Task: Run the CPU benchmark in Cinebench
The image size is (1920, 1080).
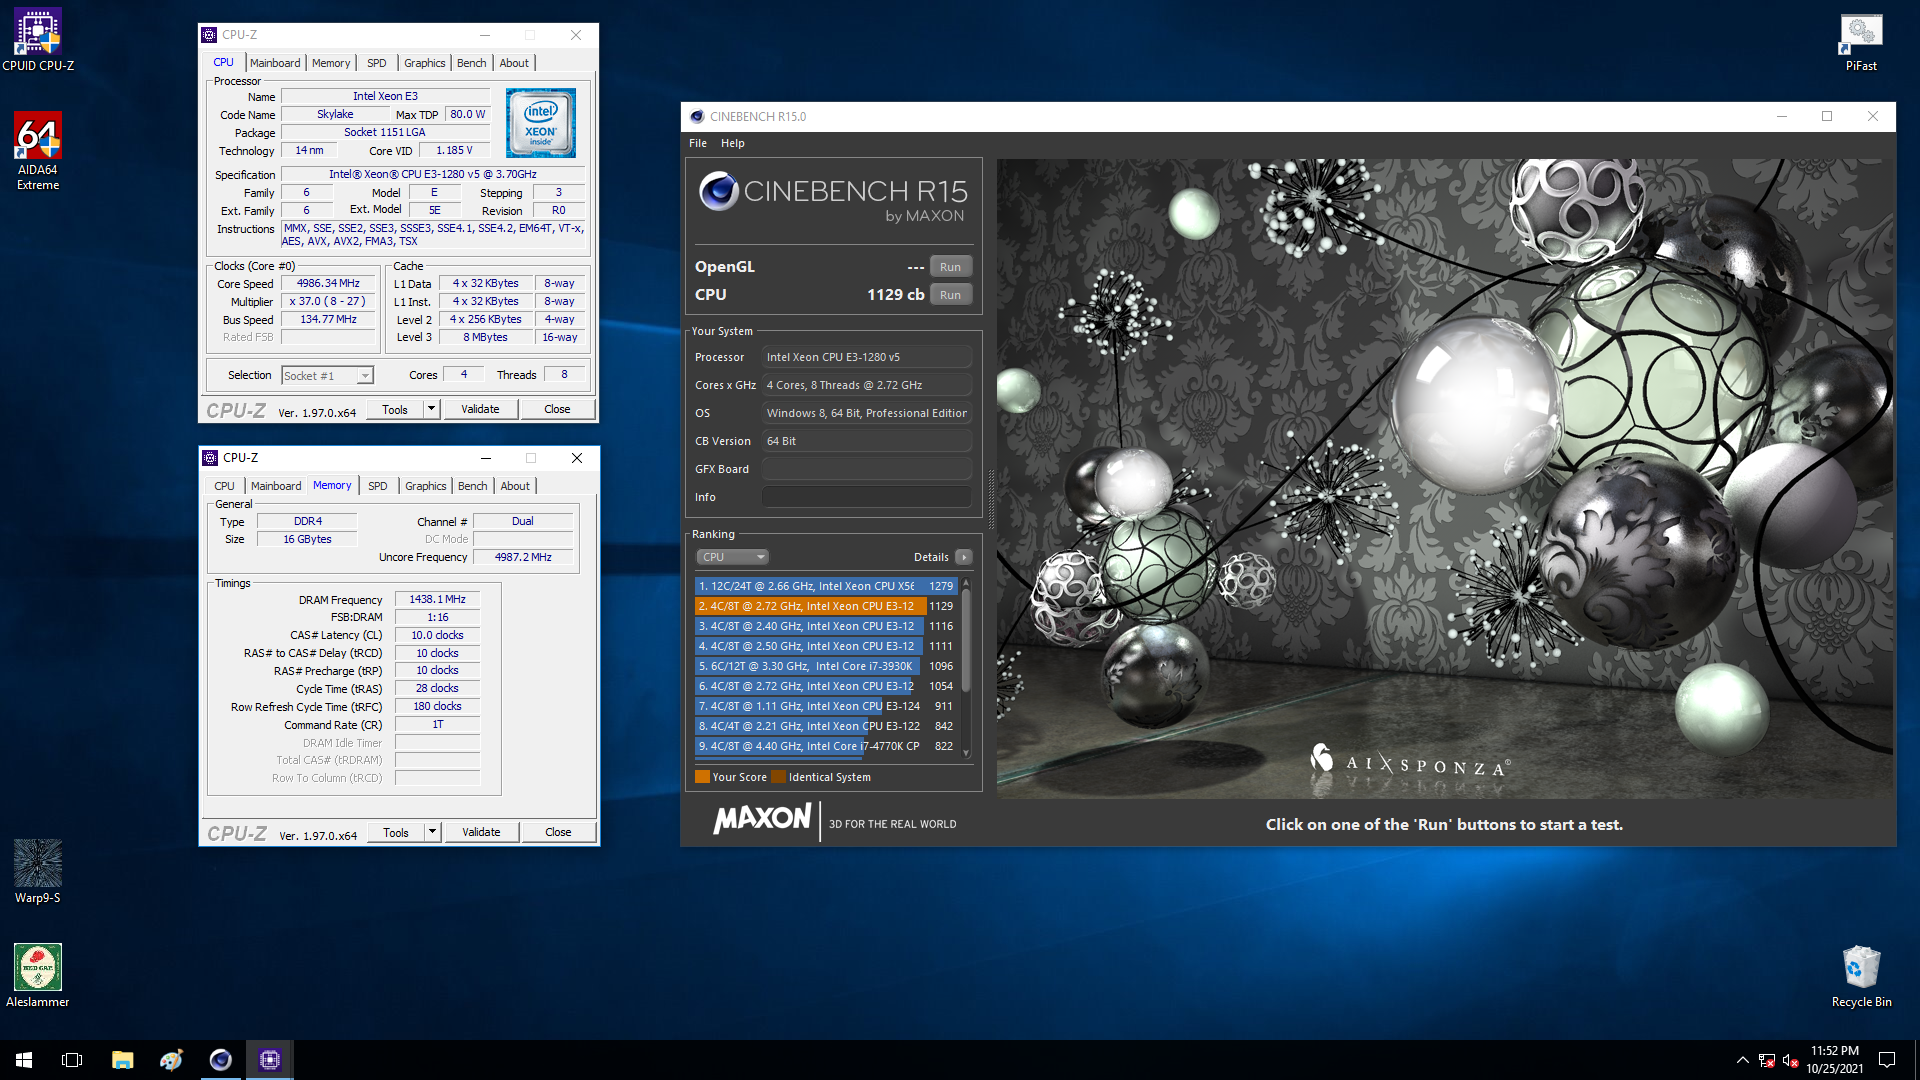Action: tap(950, 295)
